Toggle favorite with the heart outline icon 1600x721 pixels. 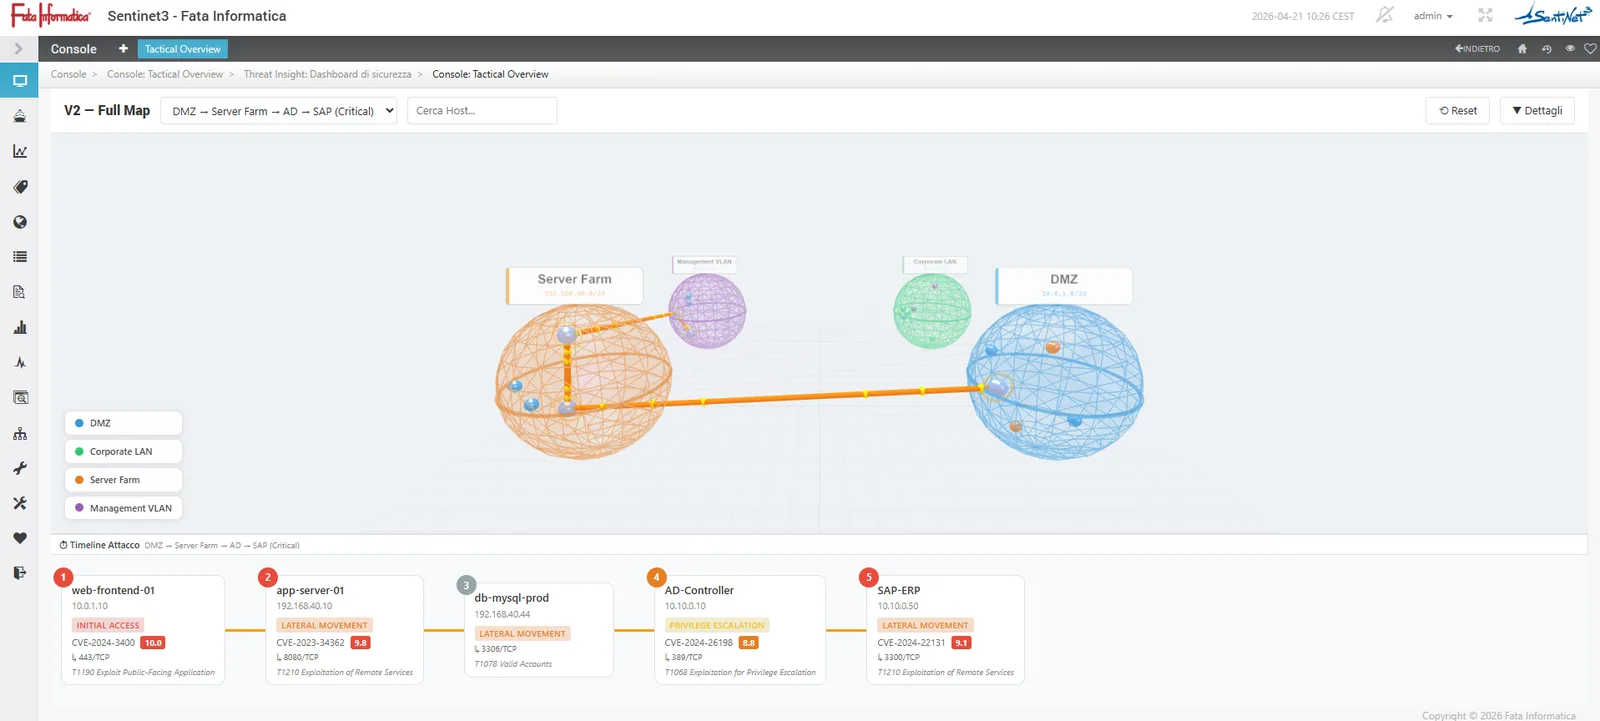click(x=1590, y=49)
